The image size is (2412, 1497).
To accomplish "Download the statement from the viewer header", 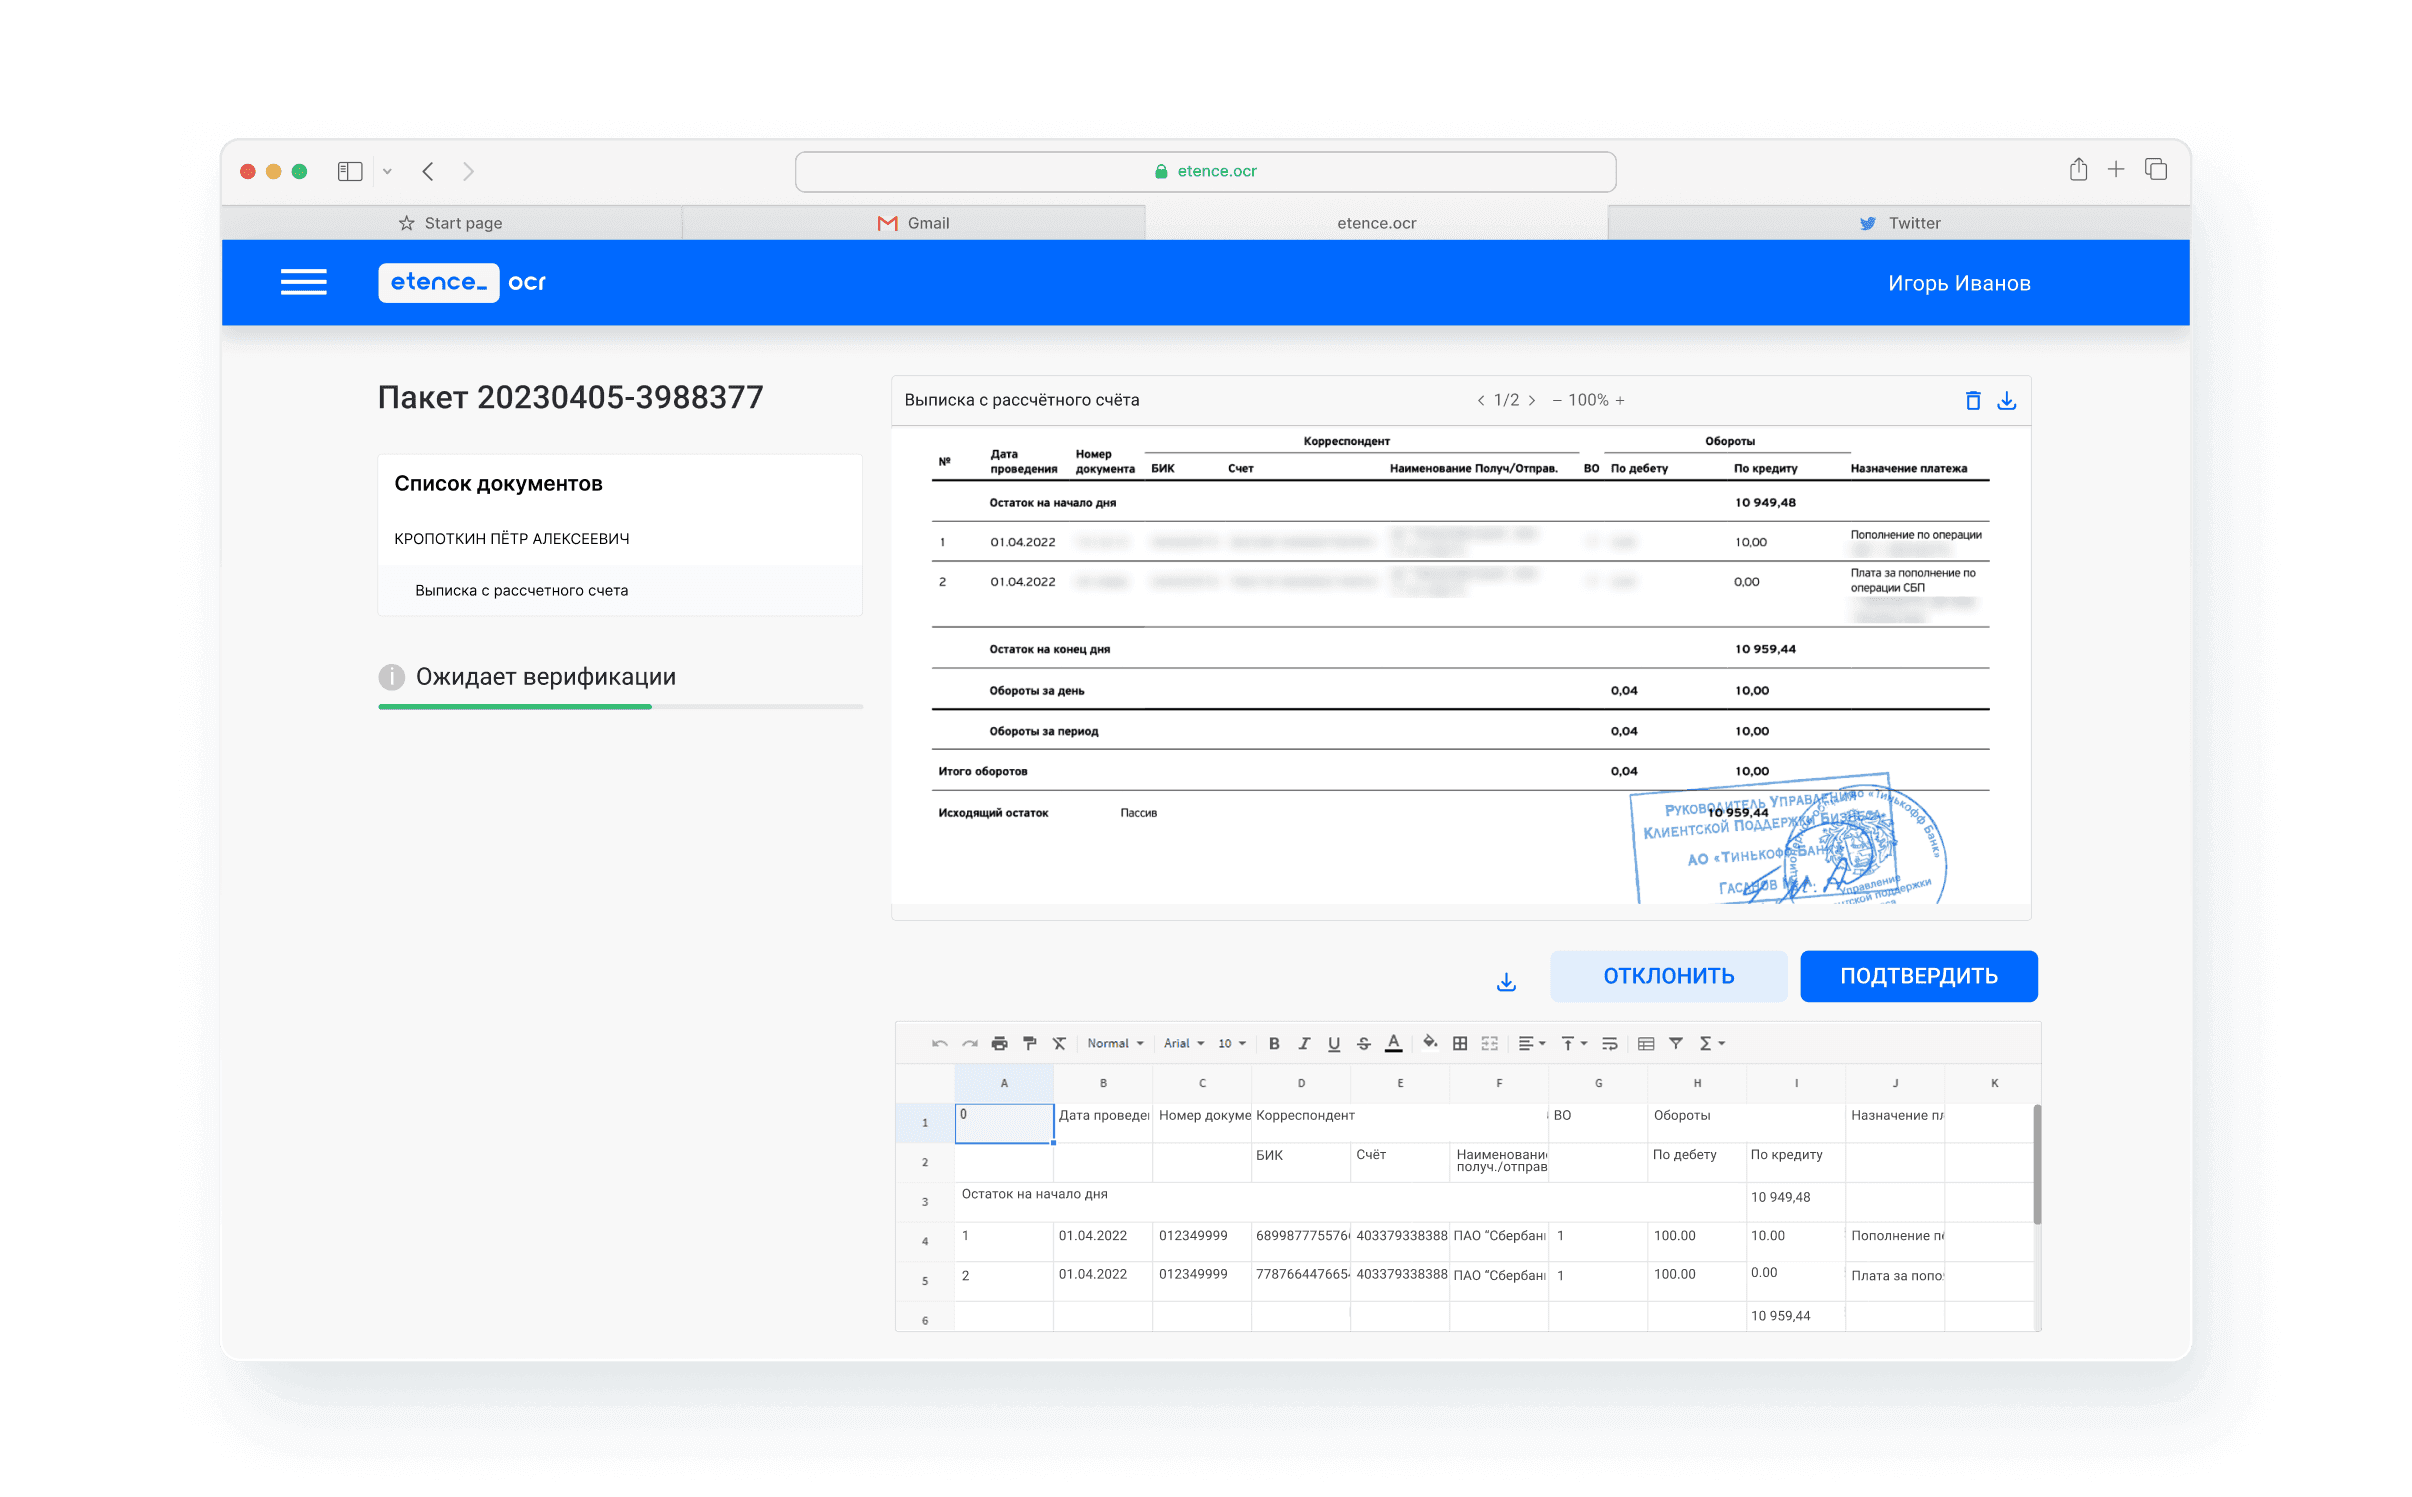I will tap(2006, 401).
